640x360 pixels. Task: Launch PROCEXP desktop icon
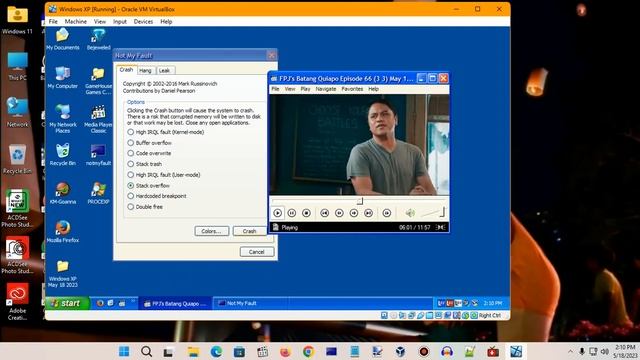pos(98,193)
